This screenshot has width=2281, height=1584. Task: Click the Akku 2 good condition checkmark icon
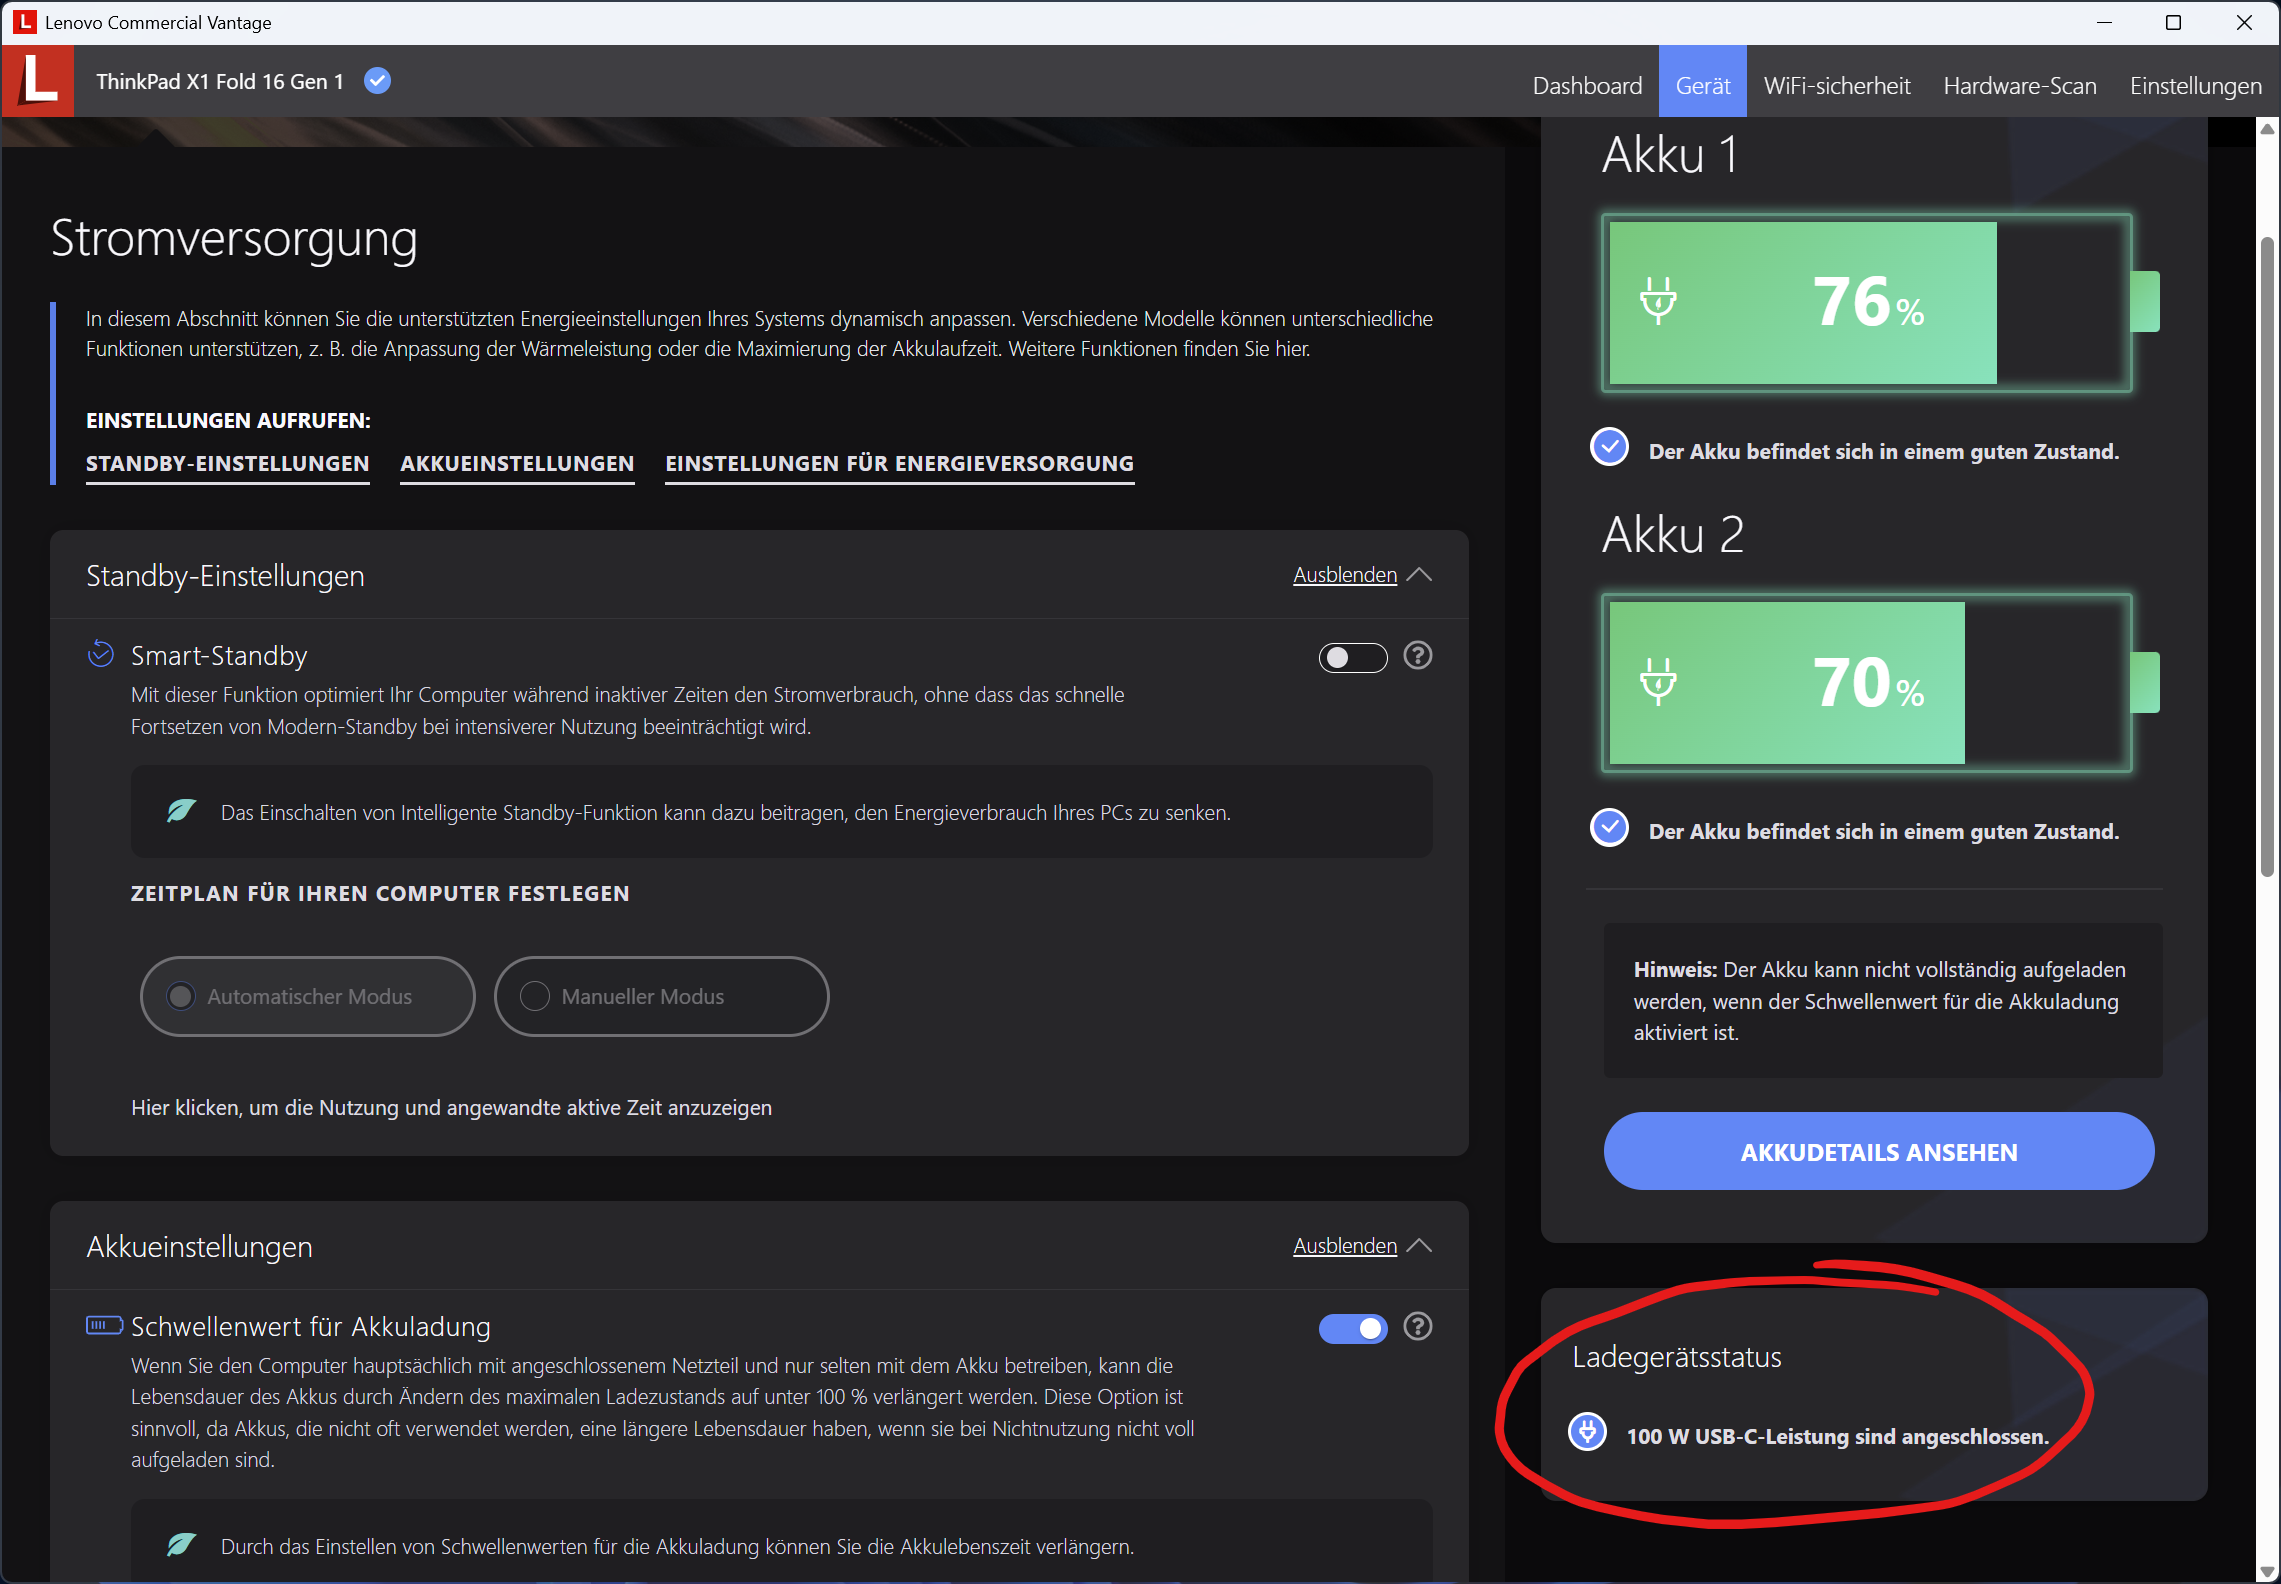1609,828
